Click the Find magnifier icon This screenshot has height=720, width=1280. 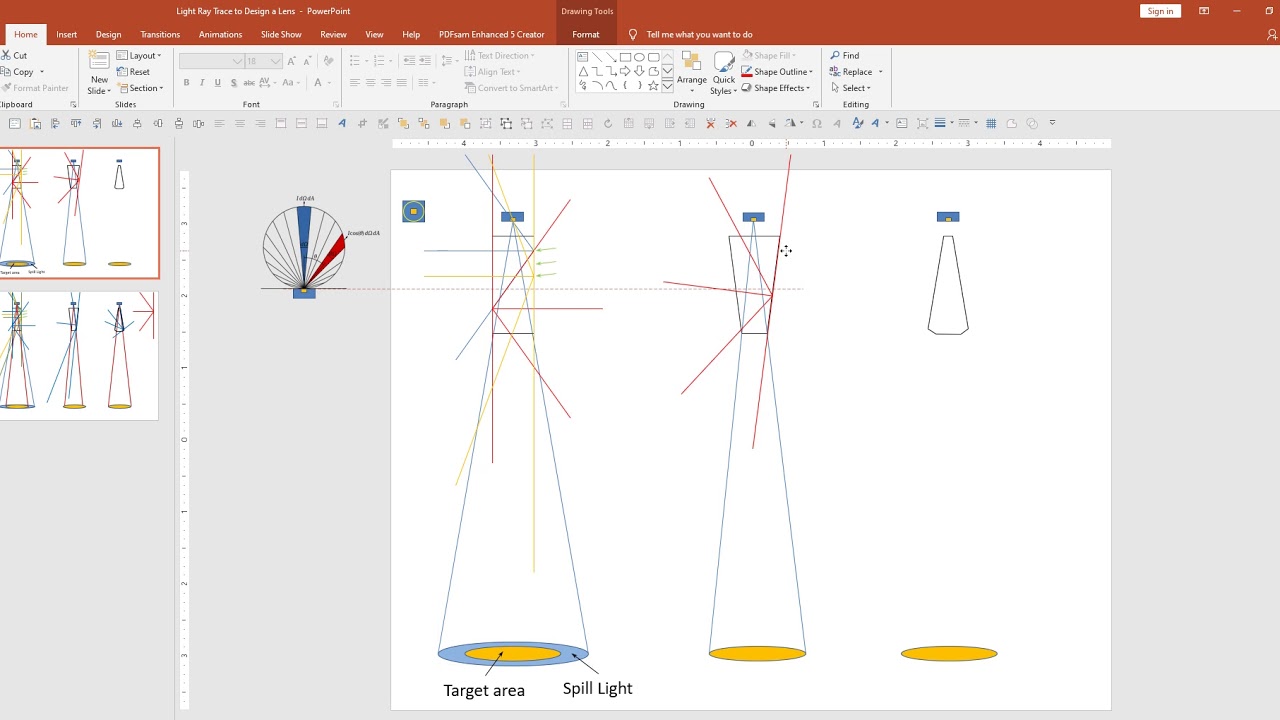[x=835, y=56]
